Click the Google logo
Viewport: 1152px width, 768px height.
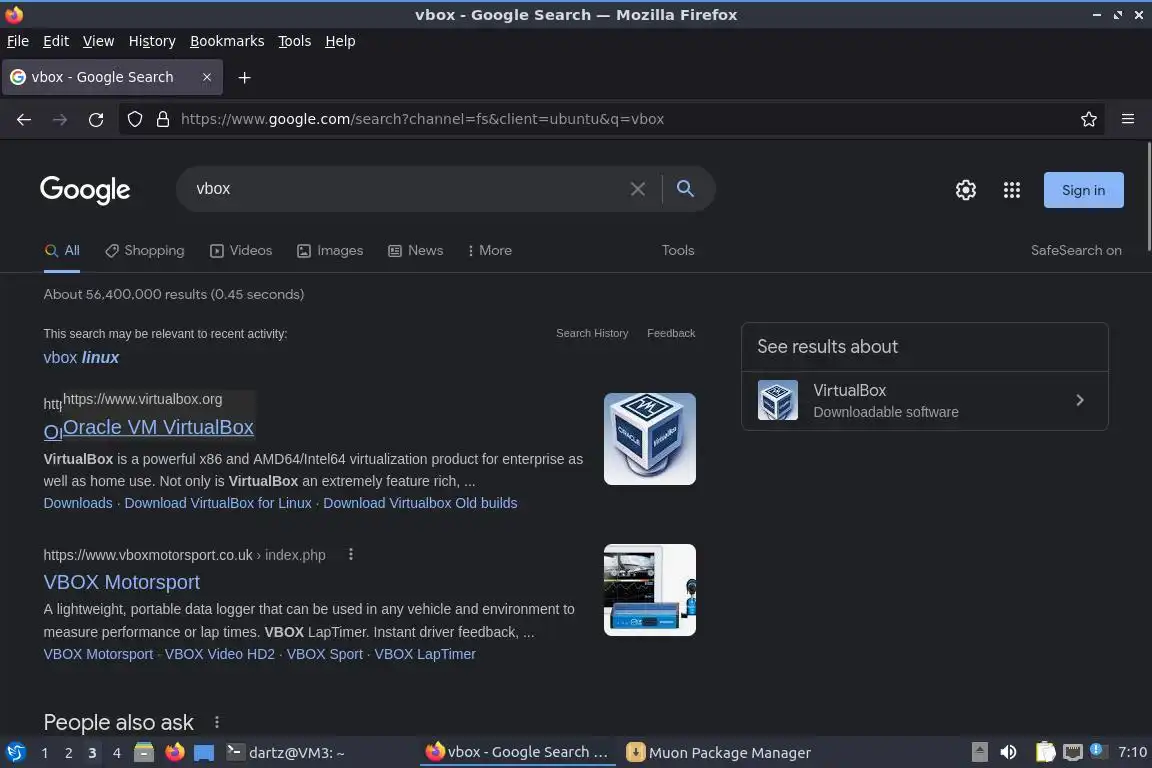(x=85, y=190)
